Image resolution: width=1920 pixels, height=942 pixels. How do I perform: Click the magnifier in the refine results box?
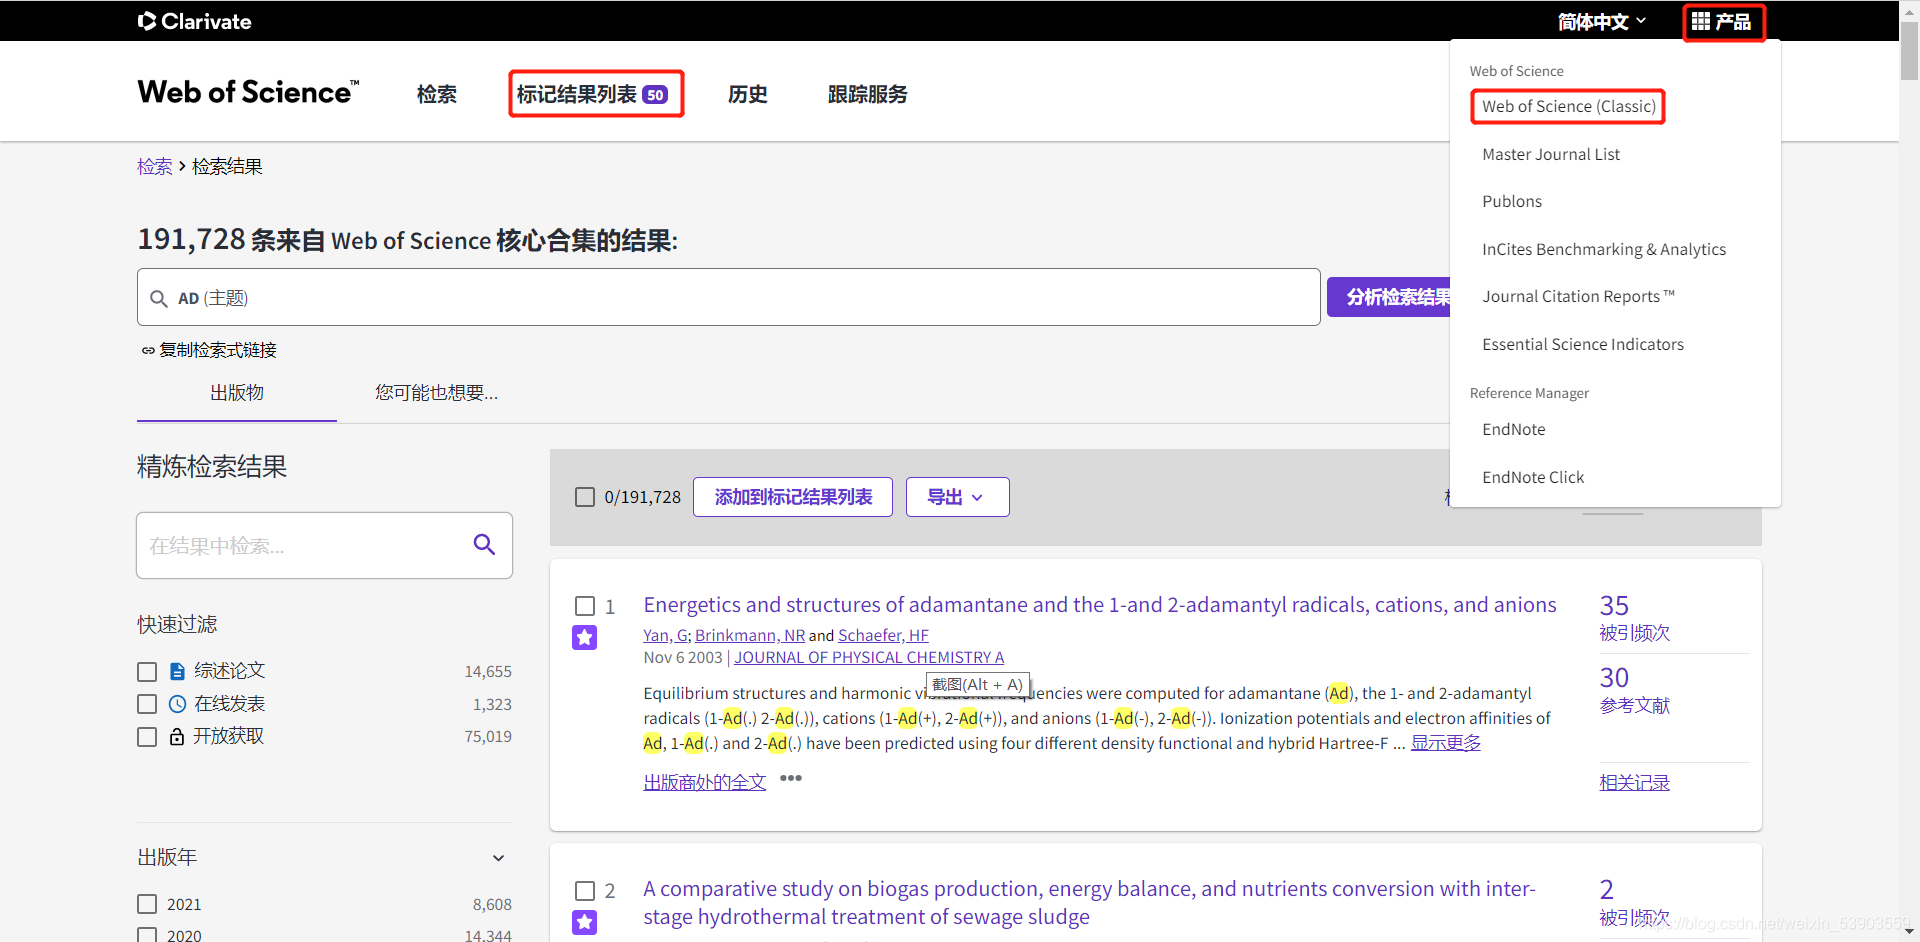pyautogui.click(x=484, y=545)
